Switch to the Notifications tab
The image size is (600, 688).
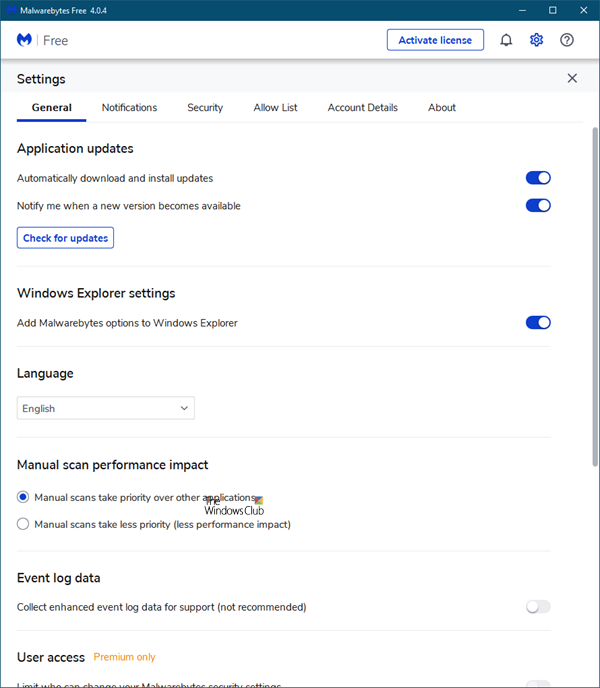pos(129,108)
